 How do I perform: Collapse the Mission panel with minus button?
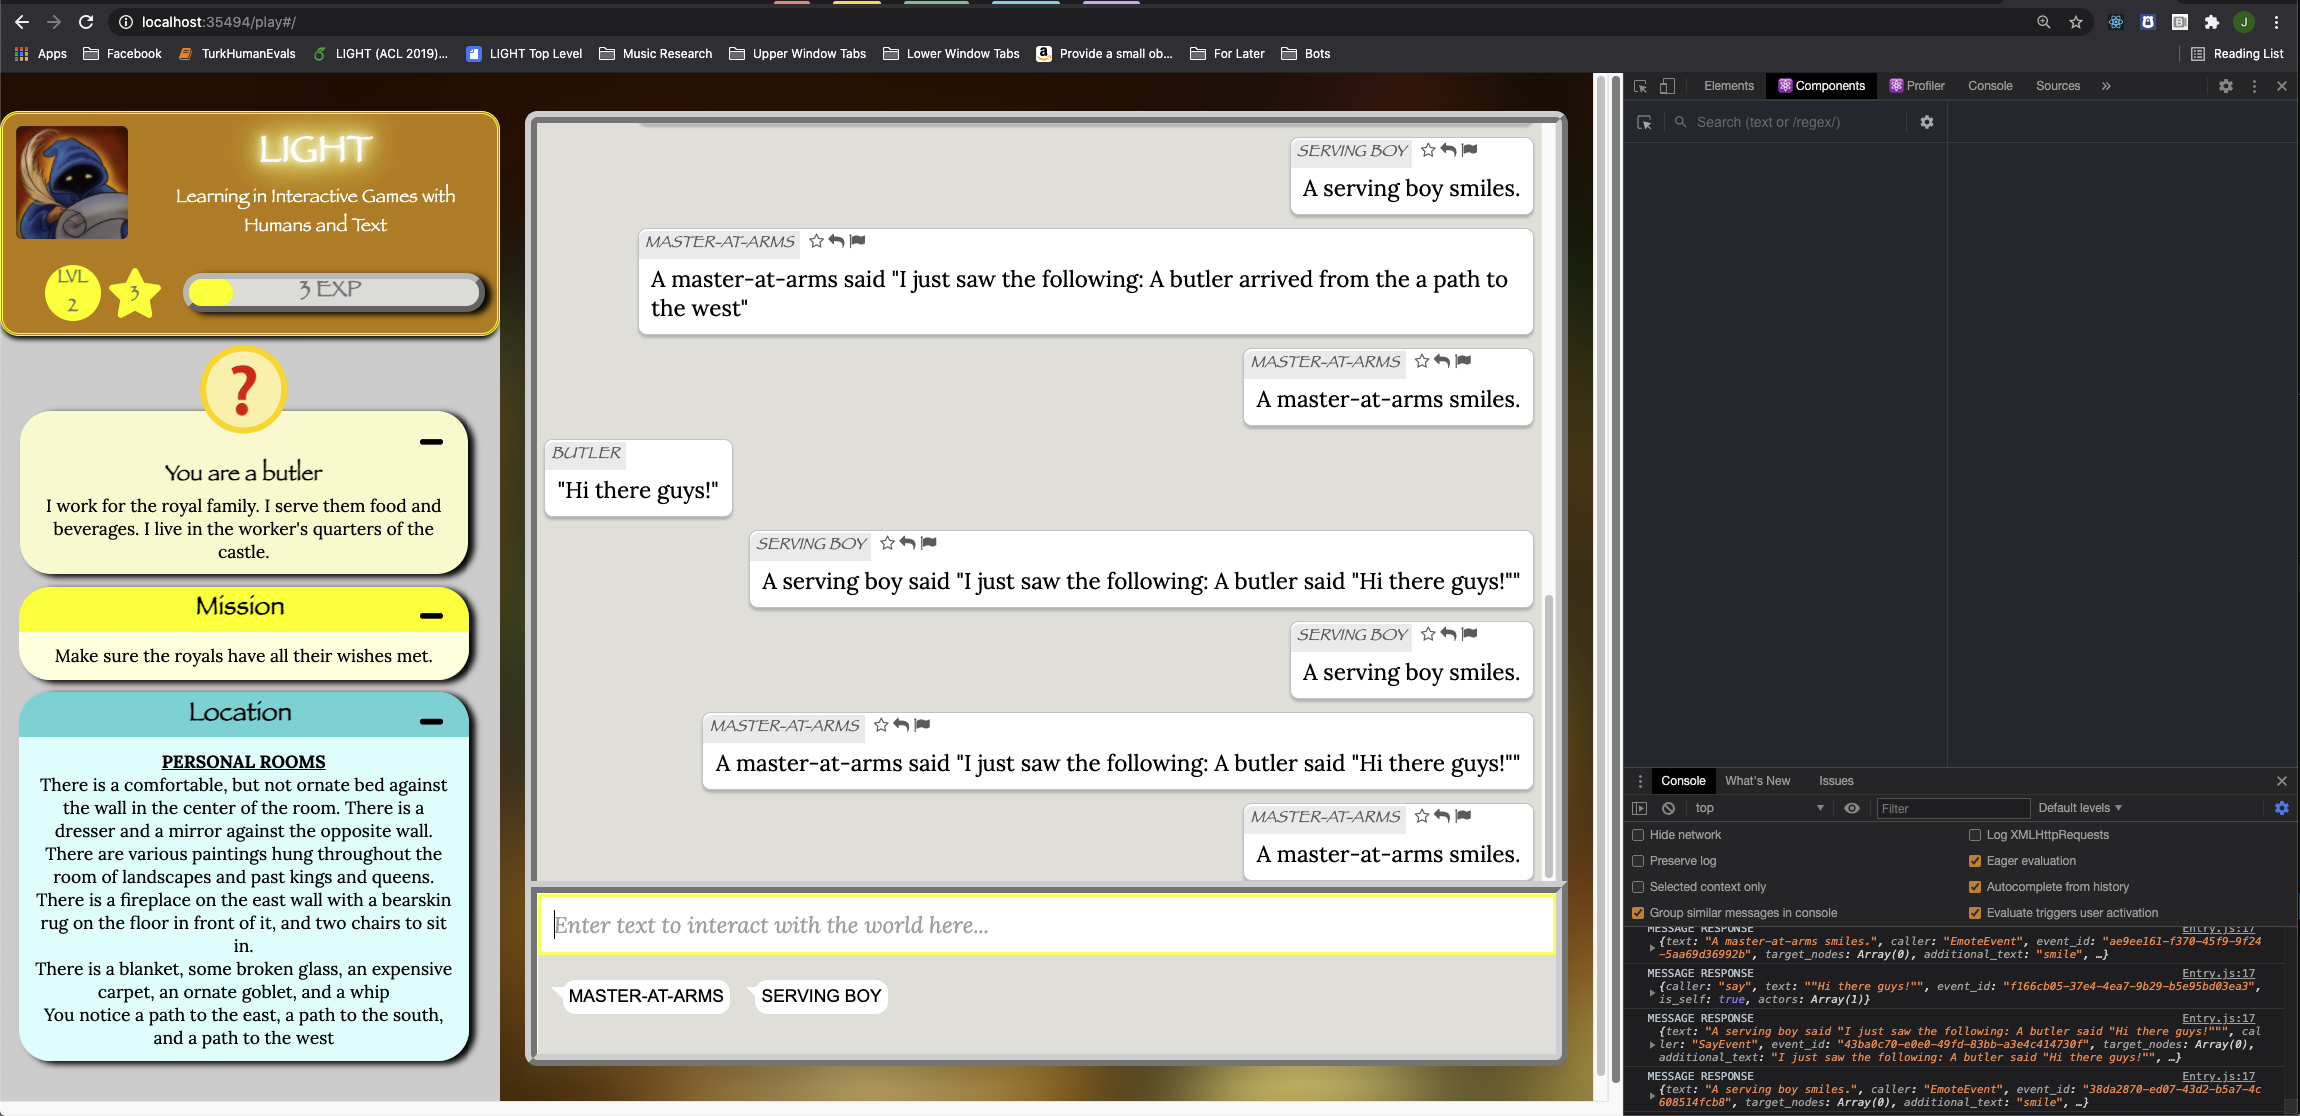(x=431, y=616)
